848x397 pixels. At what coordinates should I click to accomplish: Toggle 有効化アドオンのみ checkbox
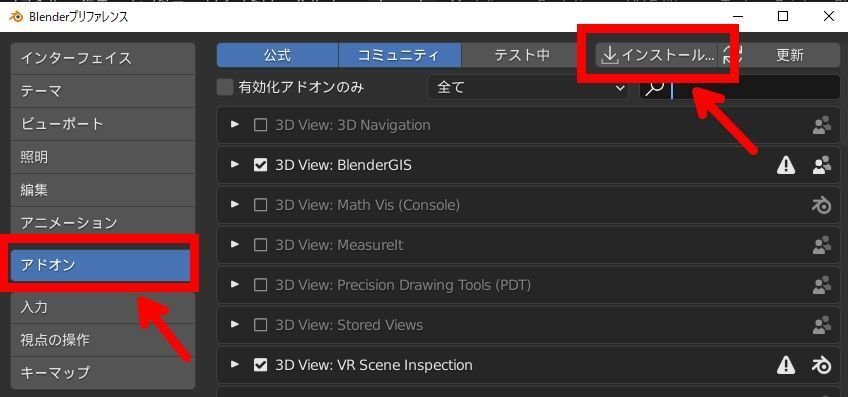(225, 87)
